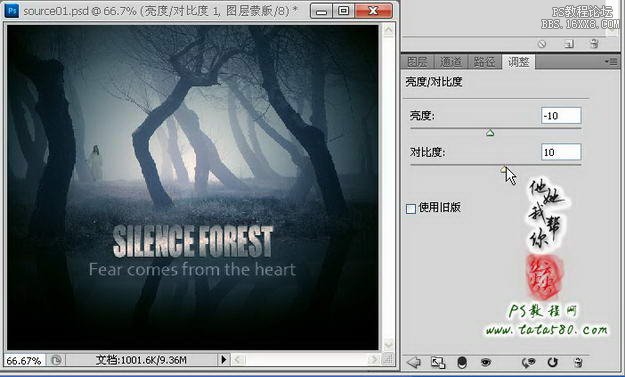Click the circle-slash icon in upper panel
Screen dimensions: 625x377
point(542,44)
